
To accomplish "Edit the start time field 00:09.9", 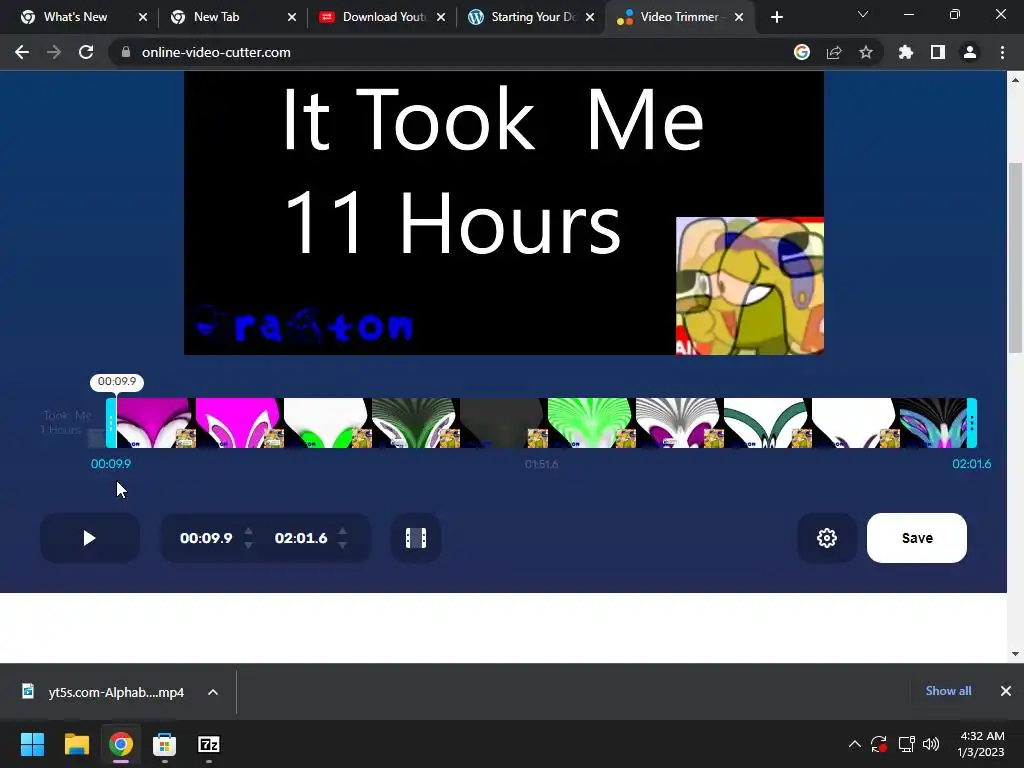I will [x=206, y=538].
